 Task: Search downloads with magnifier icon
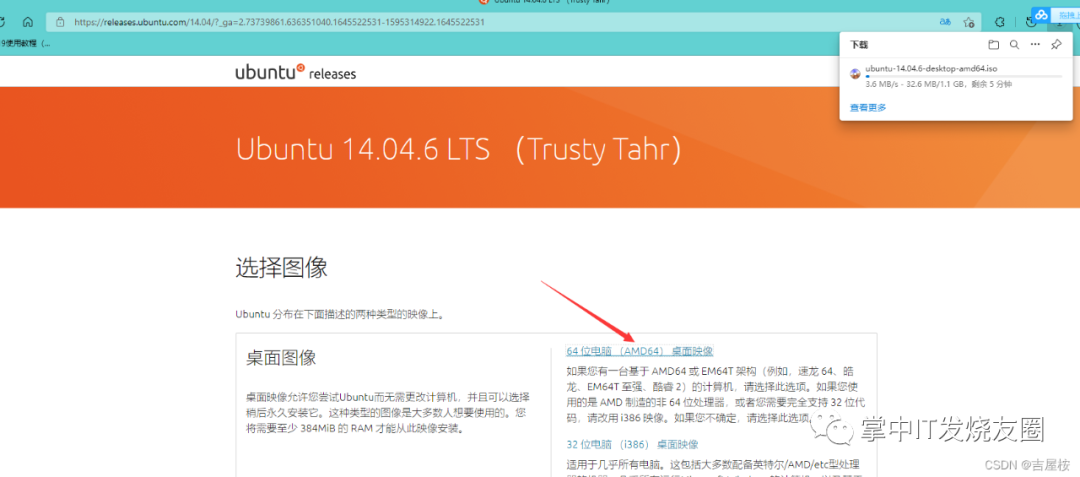(1014, 45)
